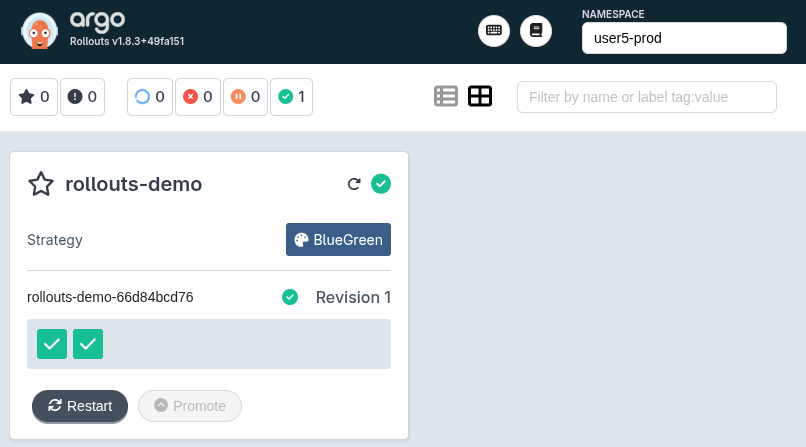The width and height of the screenshot is (806, 447).
Task: Toggle the favorites filter with star
Action: tap(34, 97)
